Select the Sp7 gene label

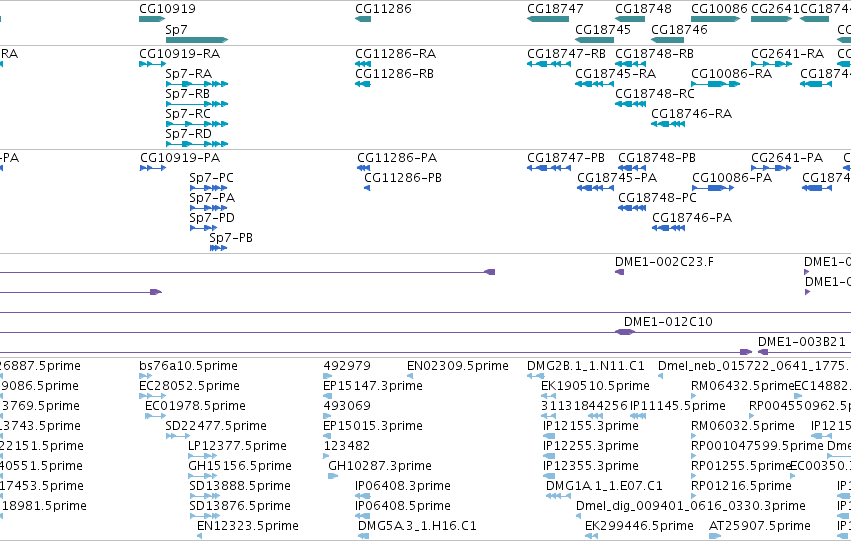(176, 29)
